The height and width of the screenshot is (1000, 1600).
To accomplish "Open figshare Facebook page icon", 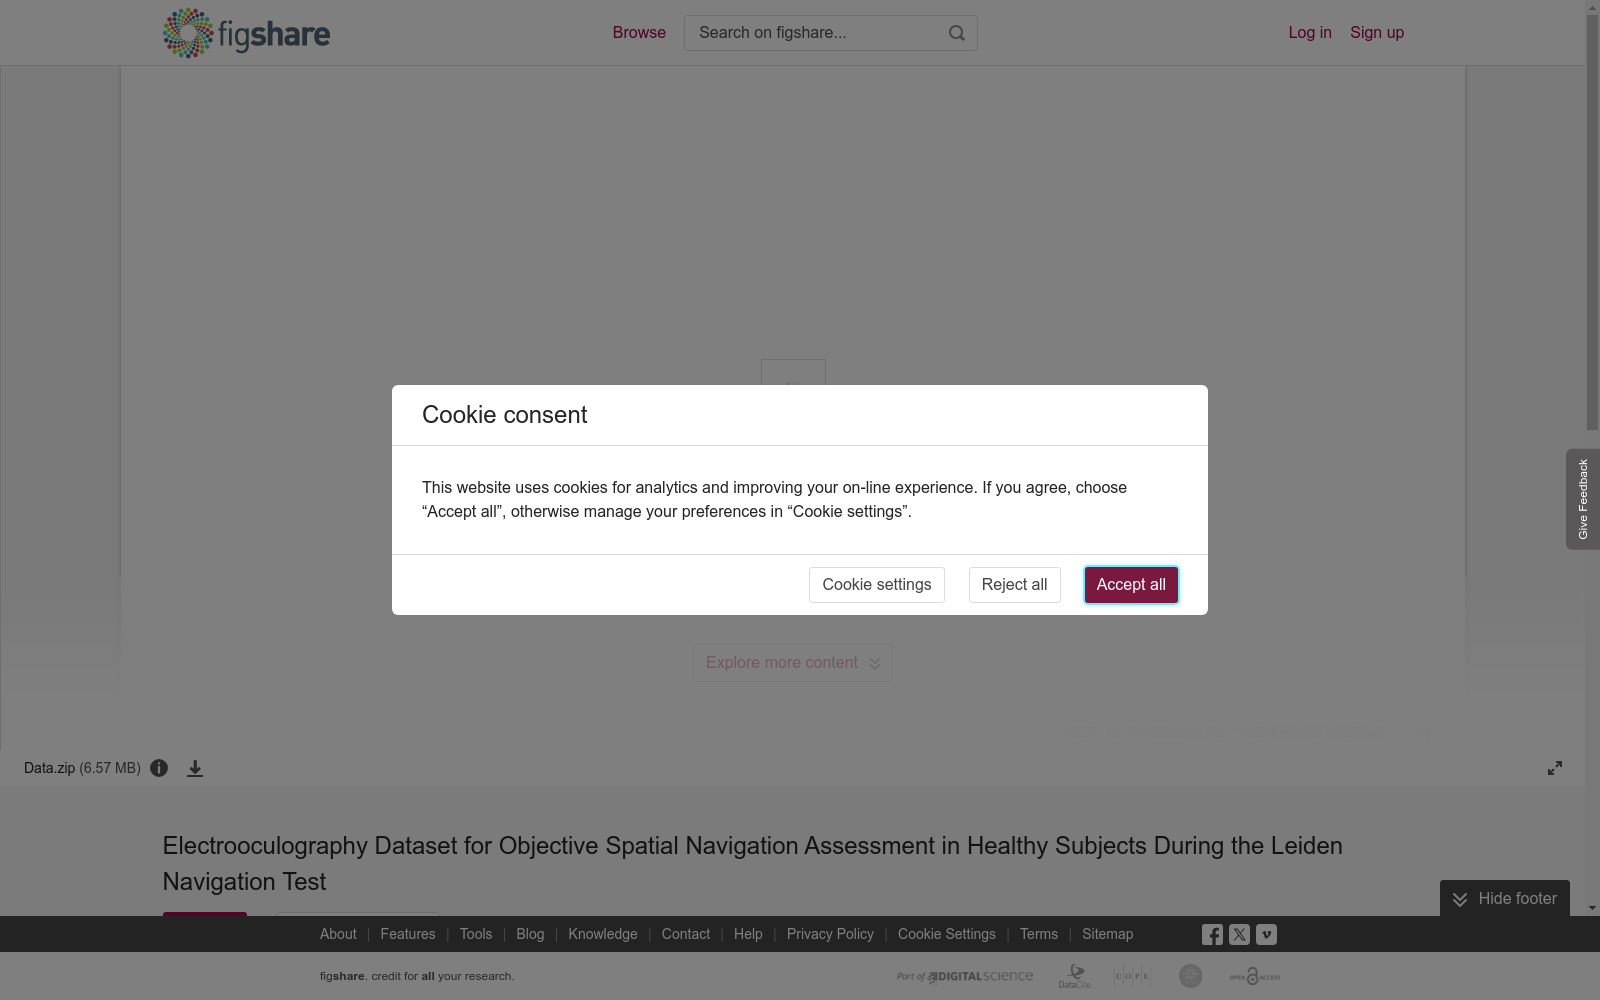I will 1212,934.
